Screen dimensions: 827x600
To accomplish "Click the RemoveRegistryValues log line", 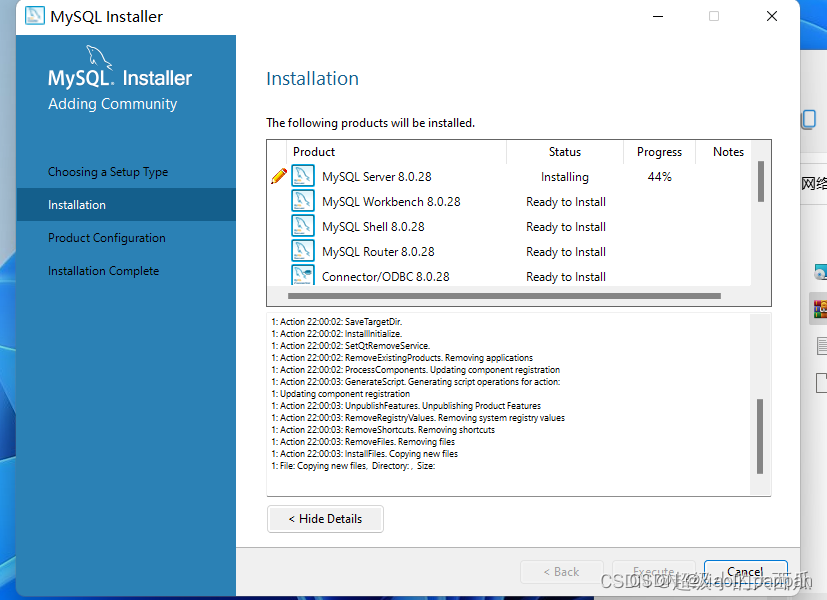I will [x=418, y=418].
